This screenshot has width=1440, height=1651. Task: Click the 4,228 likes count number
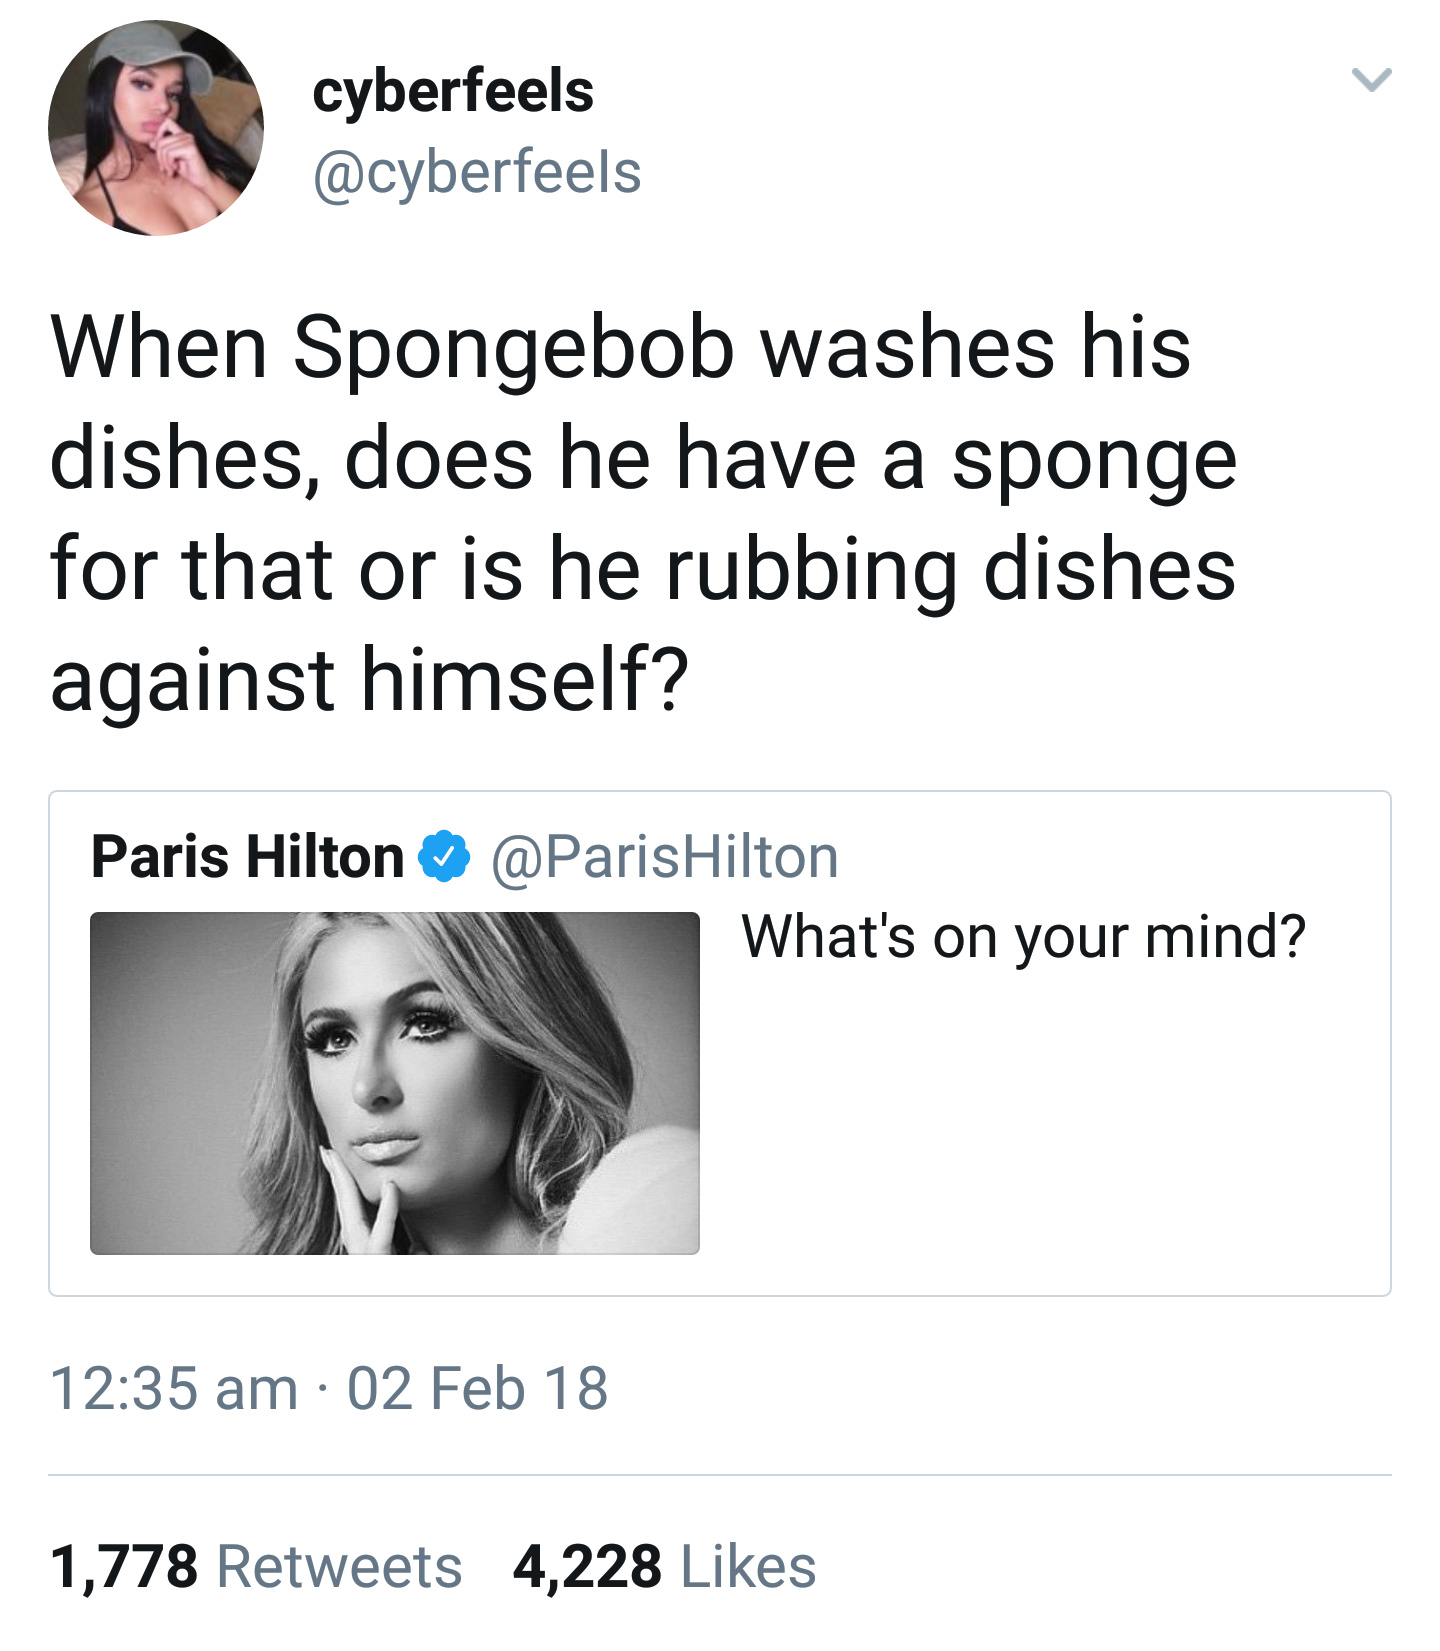pyautogui.click(x=587, y=1566)
